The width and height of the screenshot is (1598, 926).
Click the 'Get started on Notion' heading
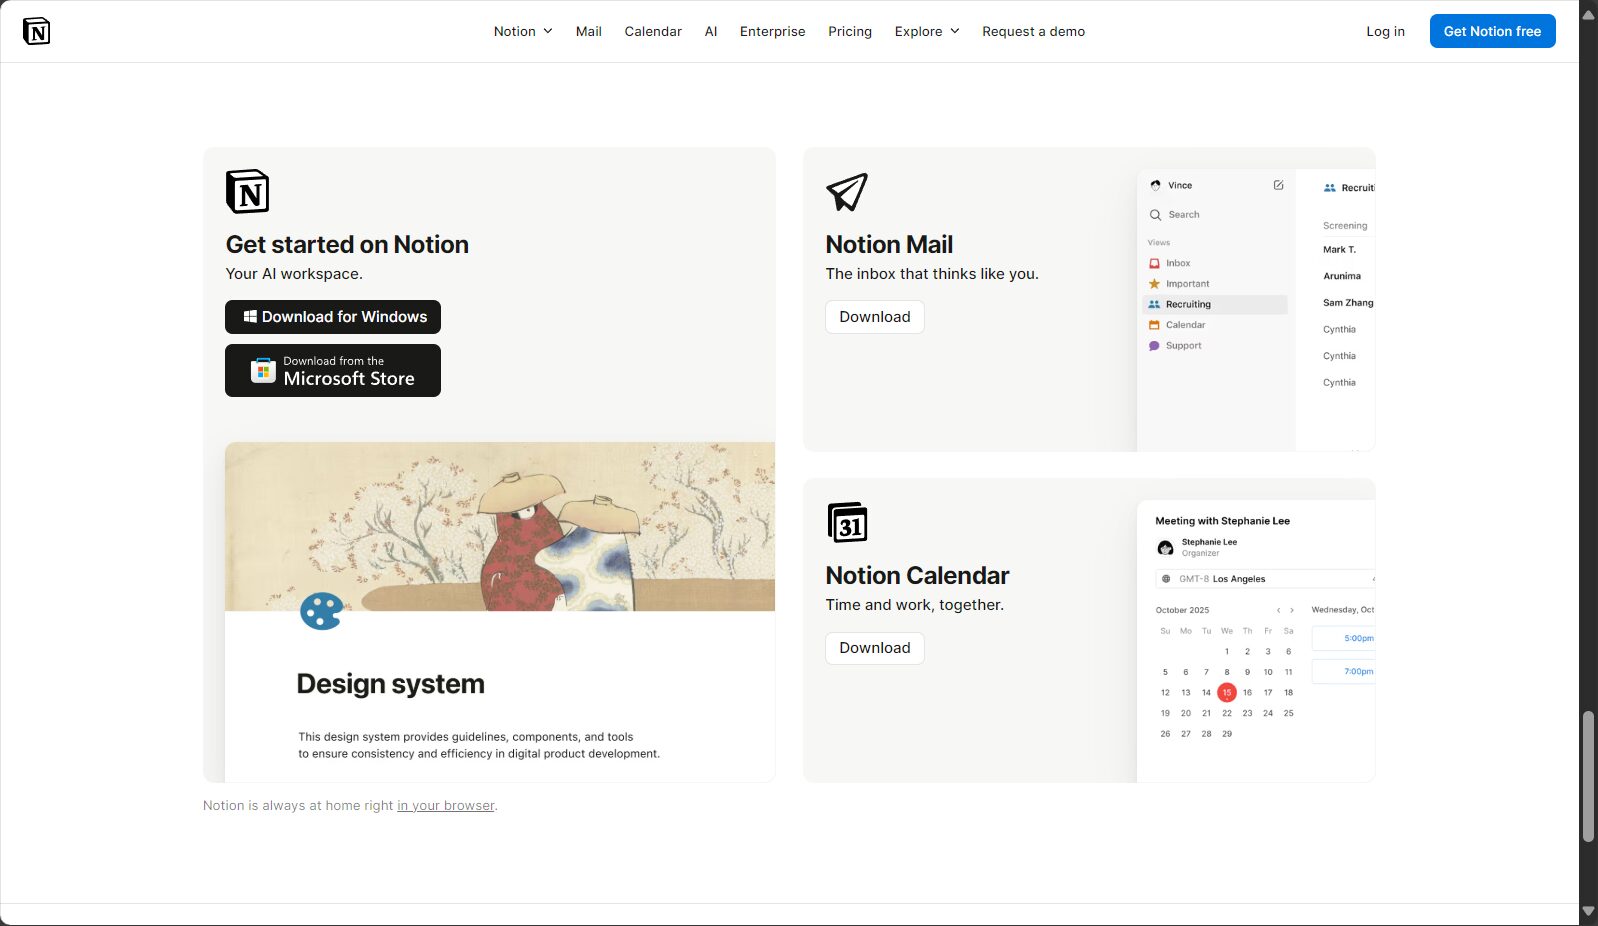[347, 245]
